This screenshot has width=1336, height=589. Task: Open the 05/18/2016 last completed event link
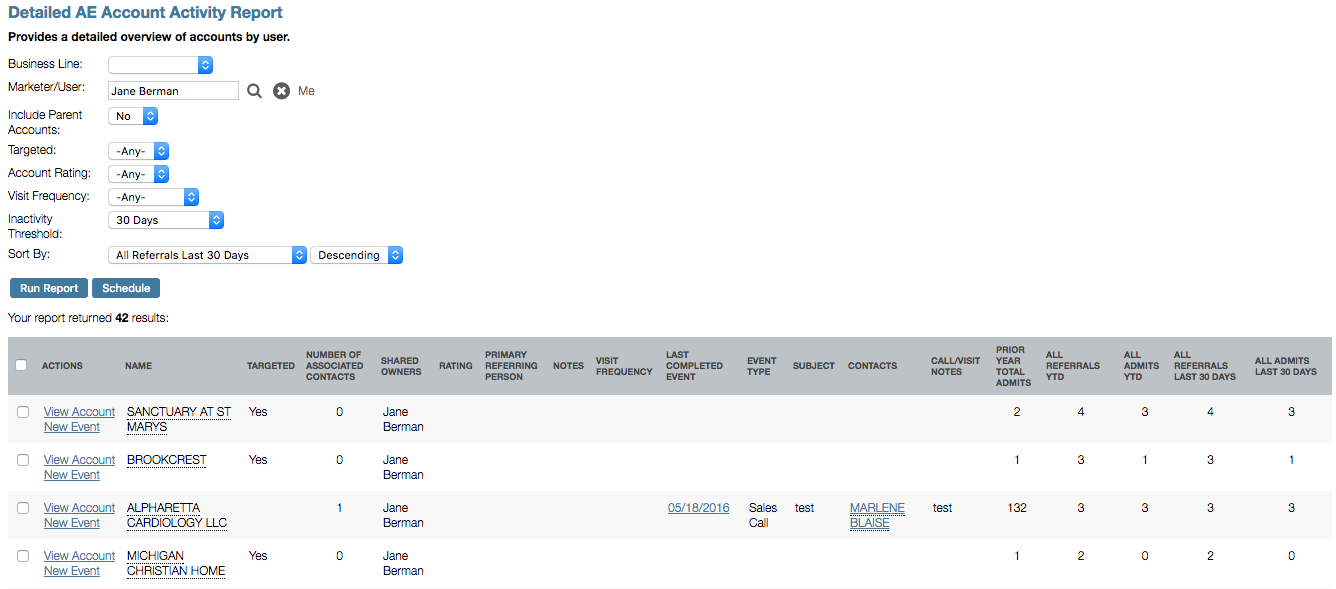(699, 508)
